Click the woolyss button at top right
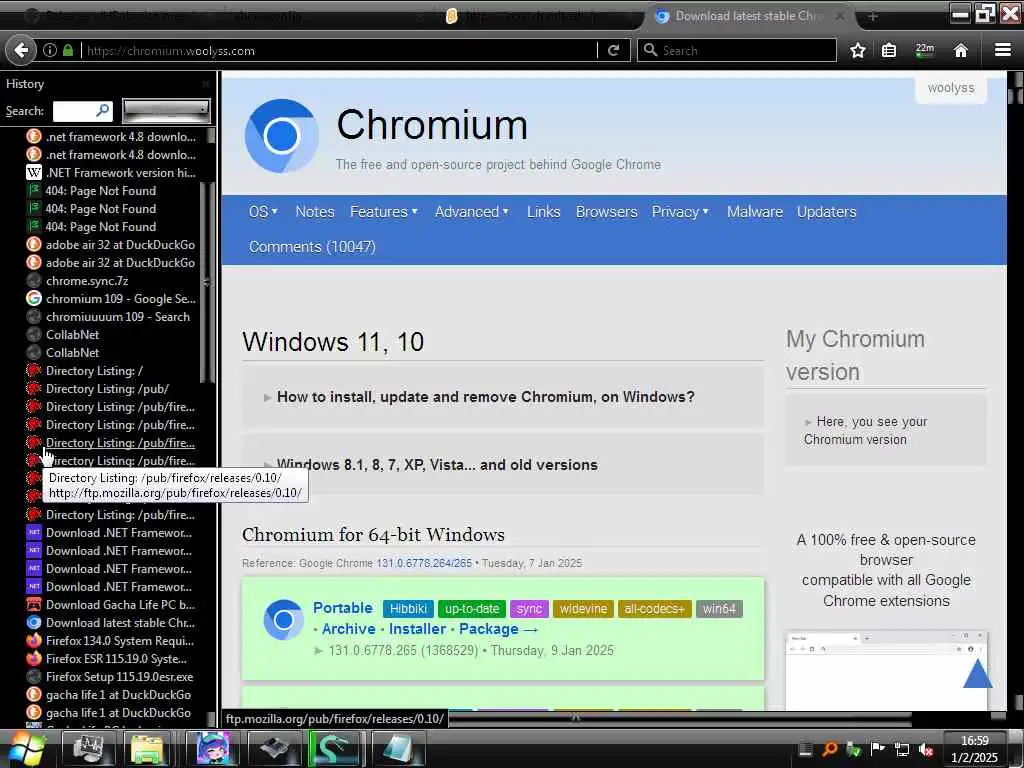 tap(951, 88)
